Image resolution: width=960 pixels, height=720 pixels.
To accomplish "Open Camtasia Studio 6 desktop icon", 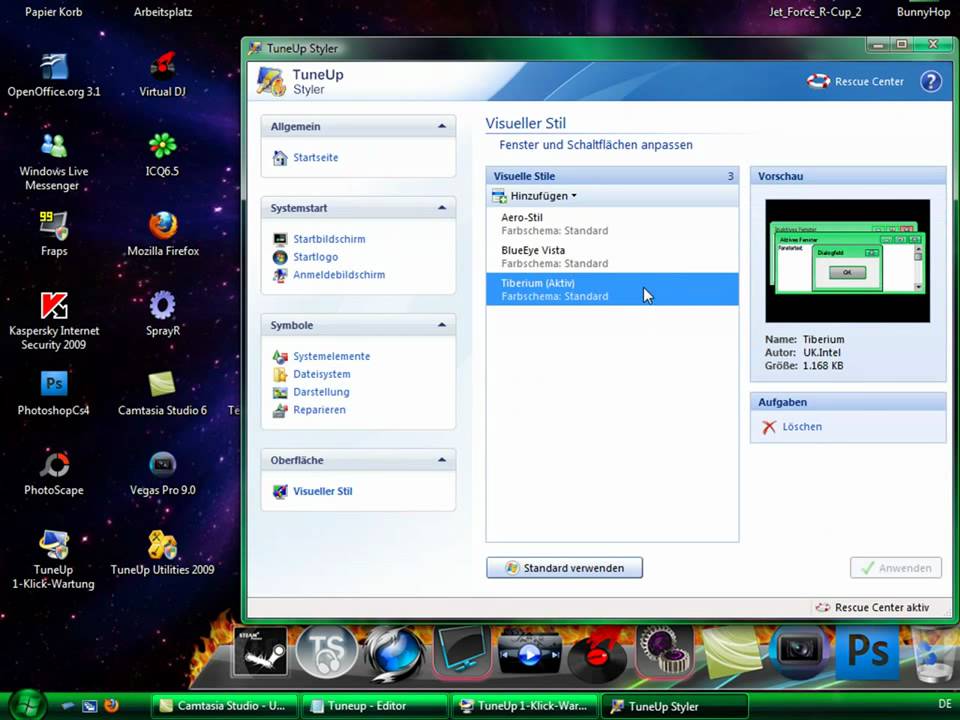I will click(162, 393).
